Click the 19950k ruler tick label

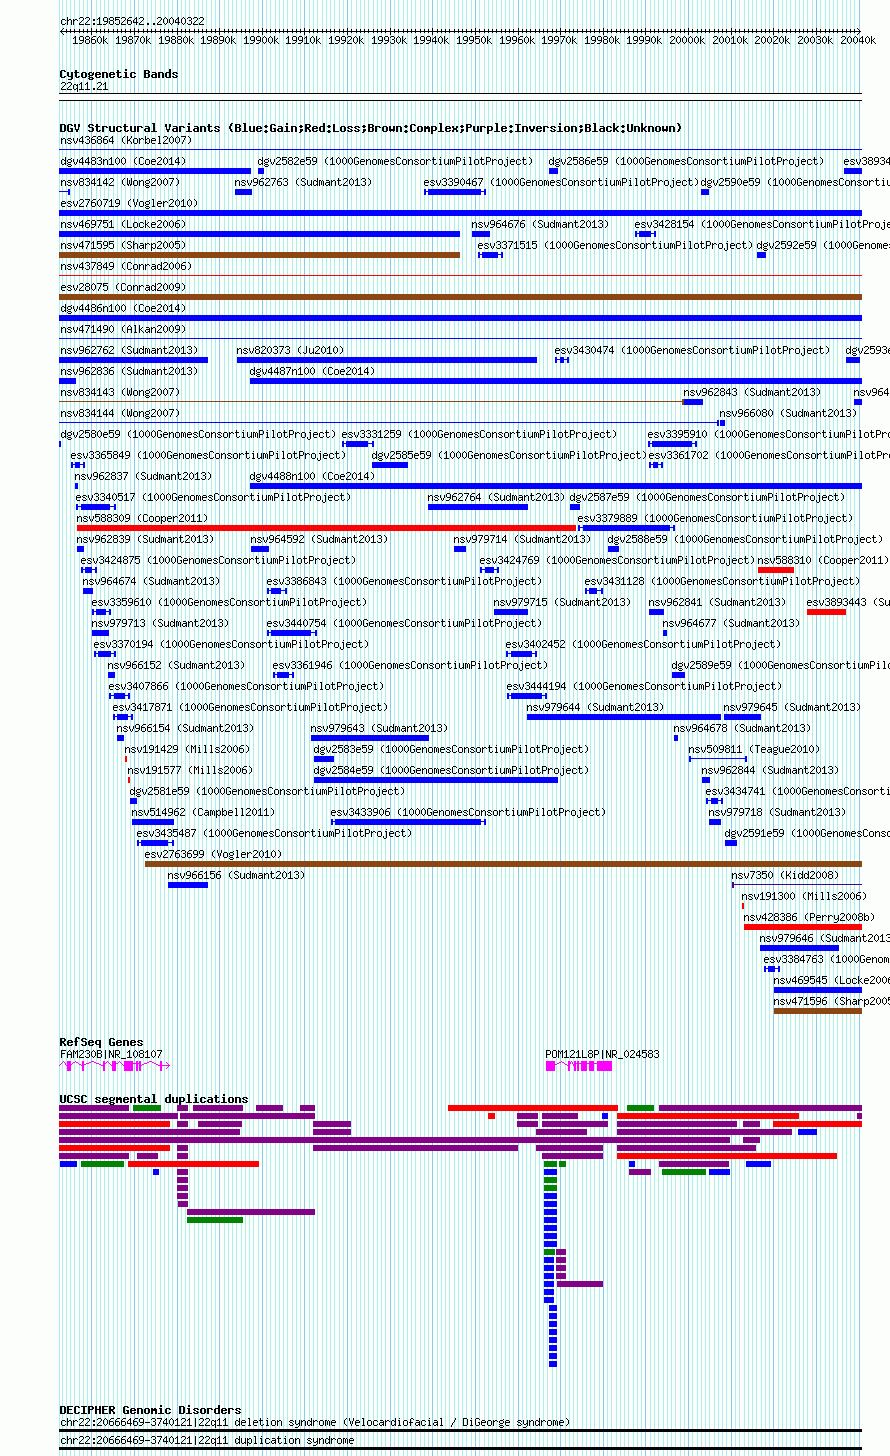coord(474,40)
